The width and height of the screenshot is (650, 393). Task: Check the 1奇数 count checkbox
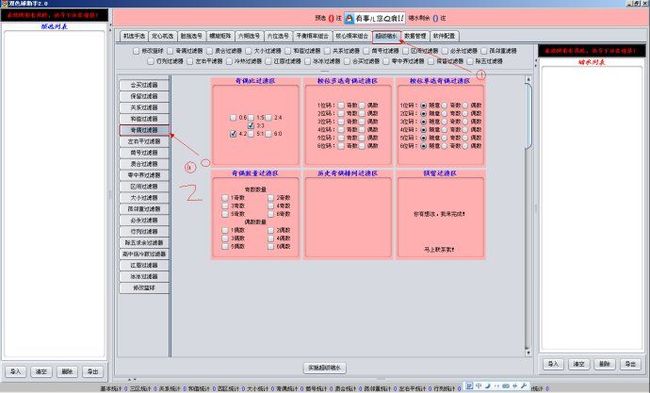click(x=225, y=198)
